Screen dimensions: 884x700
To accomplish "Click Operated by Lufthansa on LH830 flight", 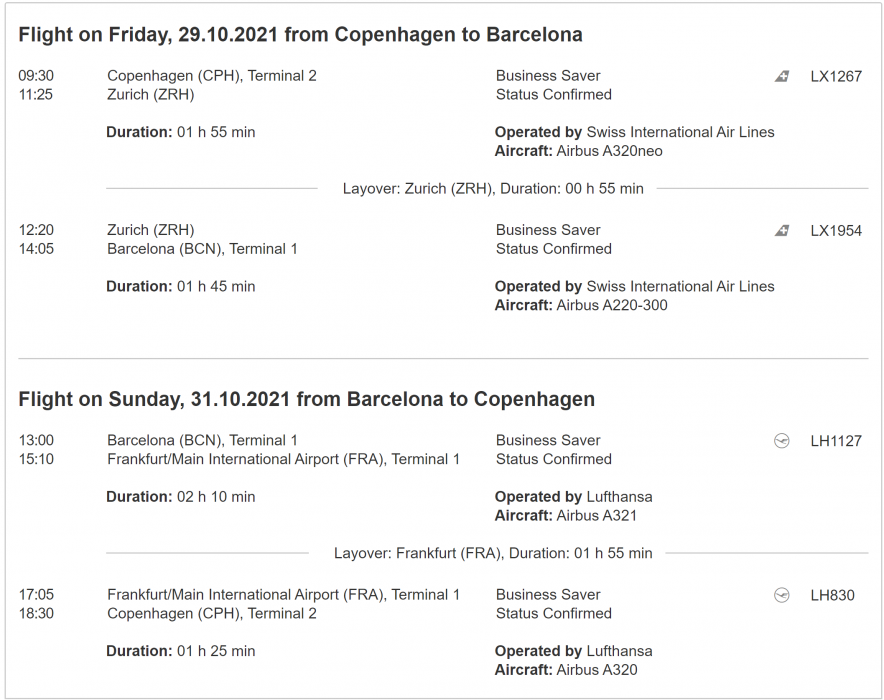I will point(573,651).
